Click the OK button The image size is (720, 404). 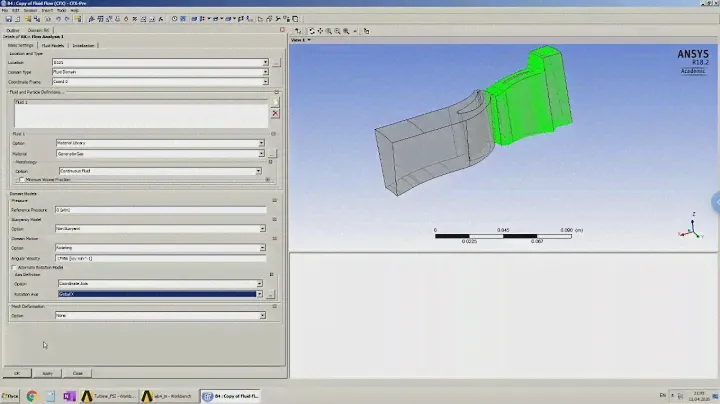click(17, 373)
